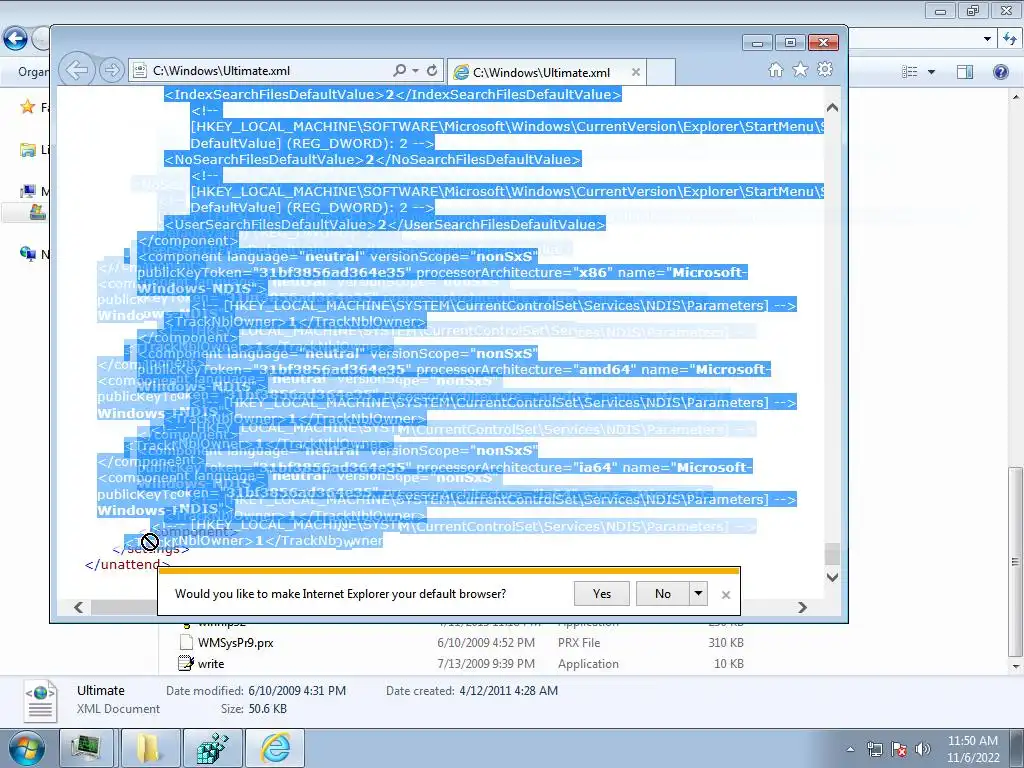
Task: Click the Ultimate XML document icon in details pane
Action: 40,701
